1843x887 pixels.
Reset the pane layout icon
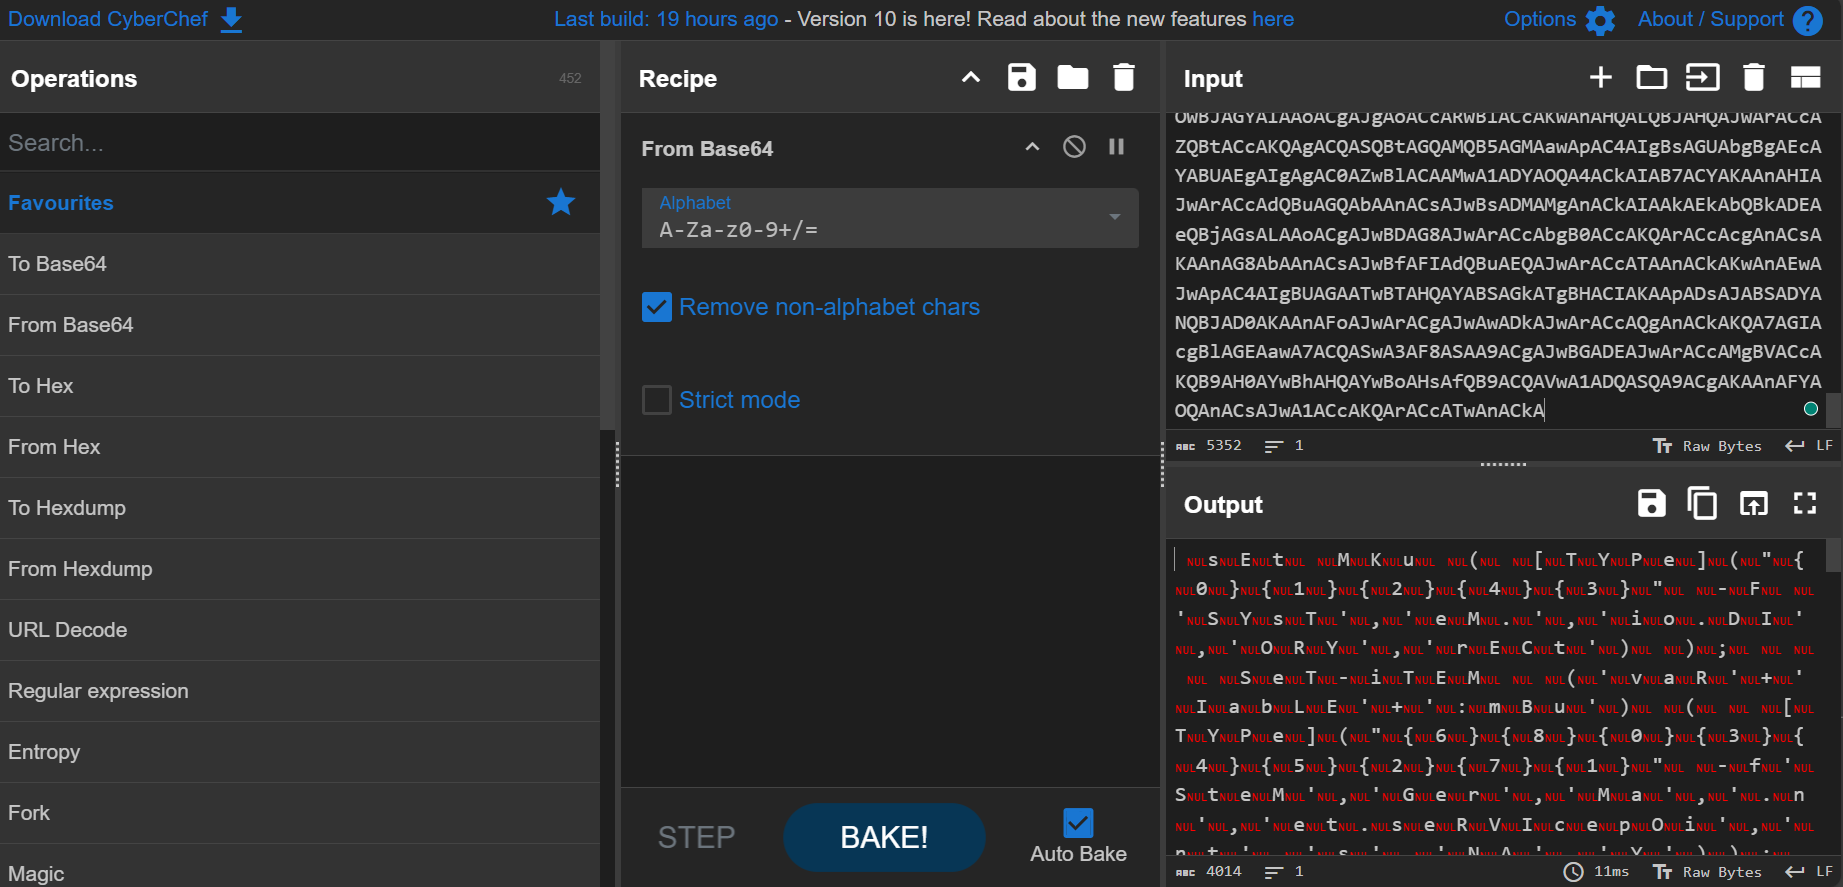1805,77
